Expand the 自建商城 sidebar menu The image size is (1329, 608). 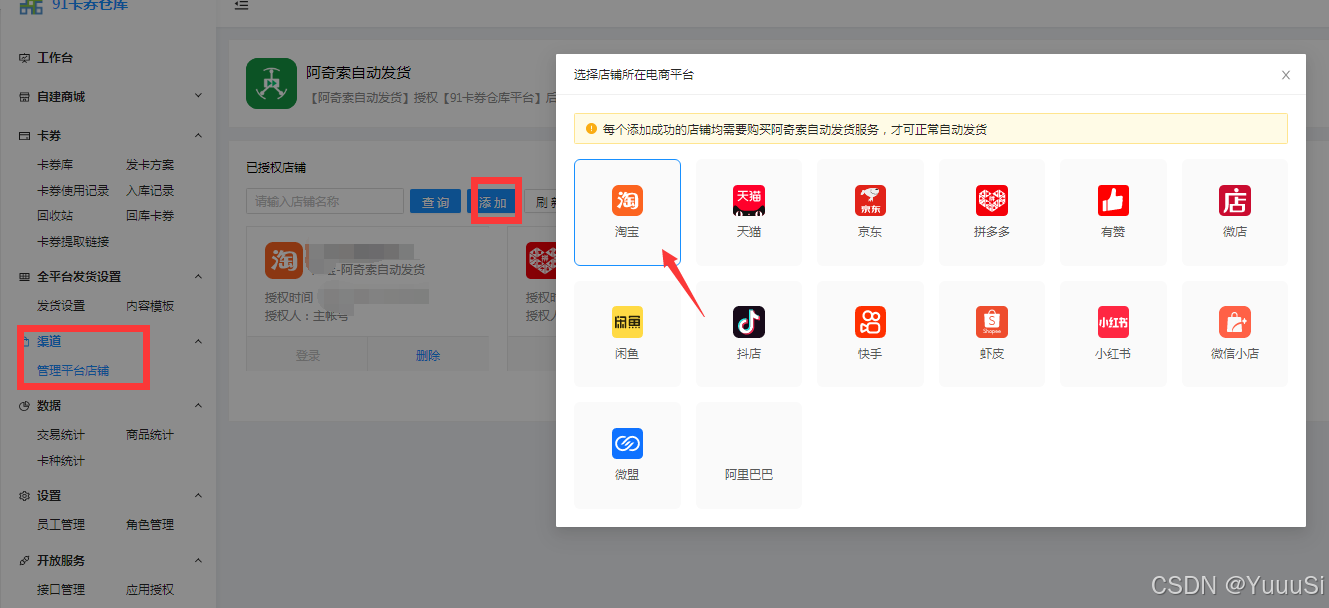pyautogui.click(x=198, y=96)
